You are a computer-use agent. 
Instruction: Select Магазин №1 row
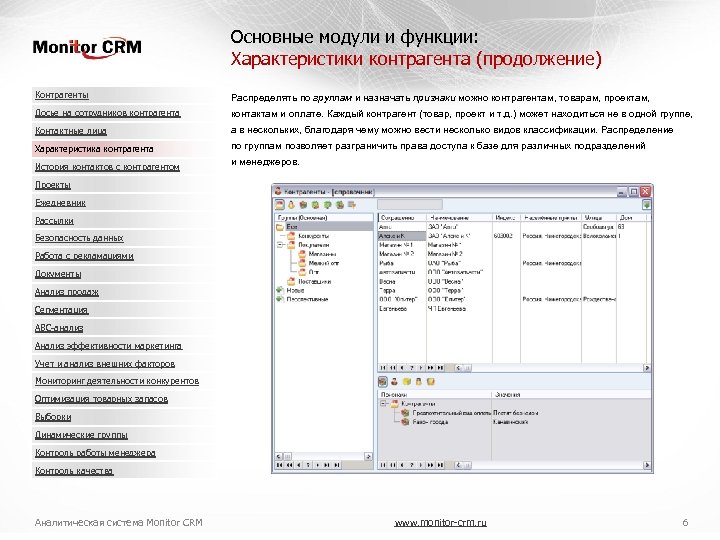pos(396,245)
